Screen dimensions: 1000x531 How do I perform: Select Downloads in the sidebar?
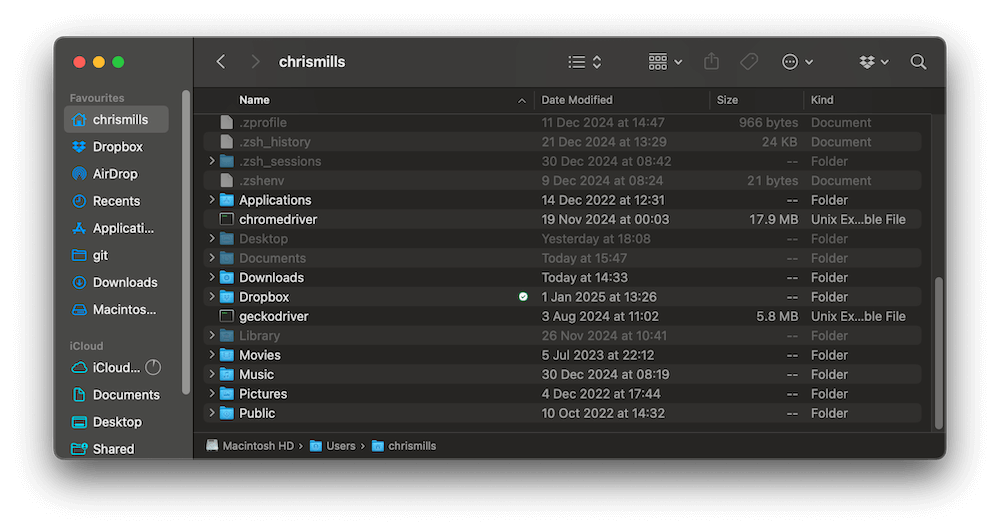[x=125, y=282]
